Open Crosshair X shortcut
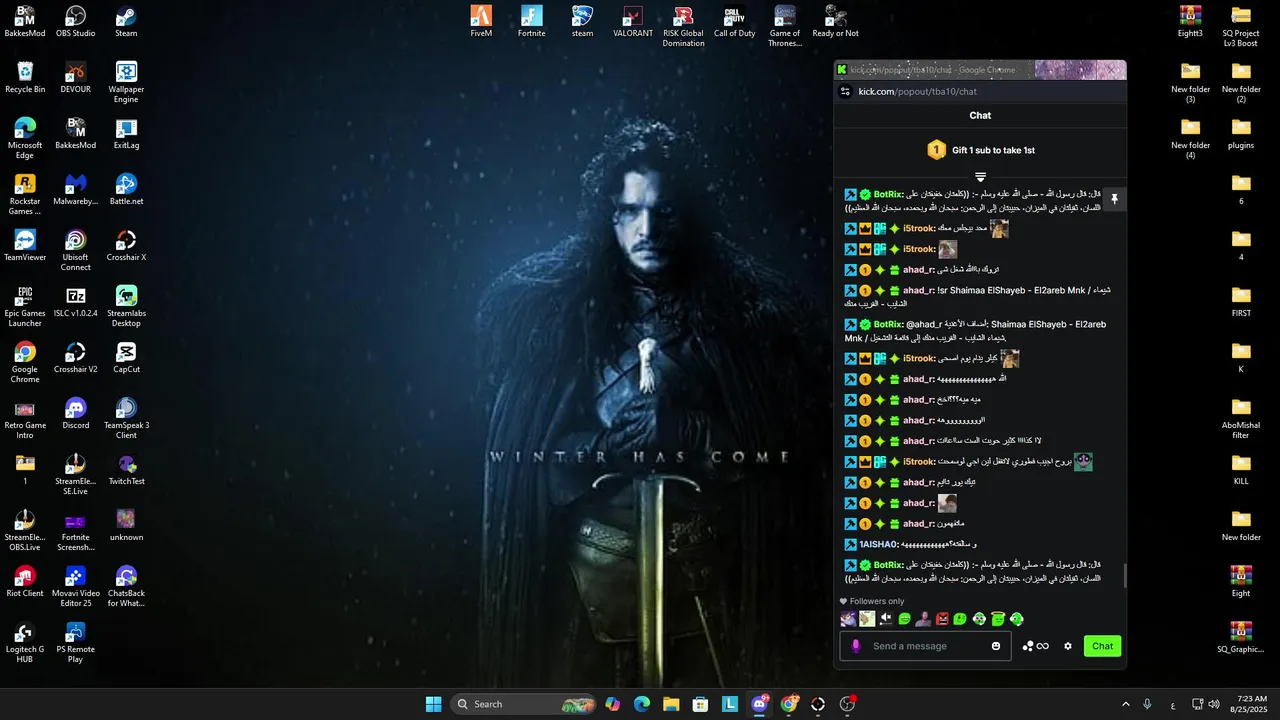1280x720 pixels. (x=126, y=246)
